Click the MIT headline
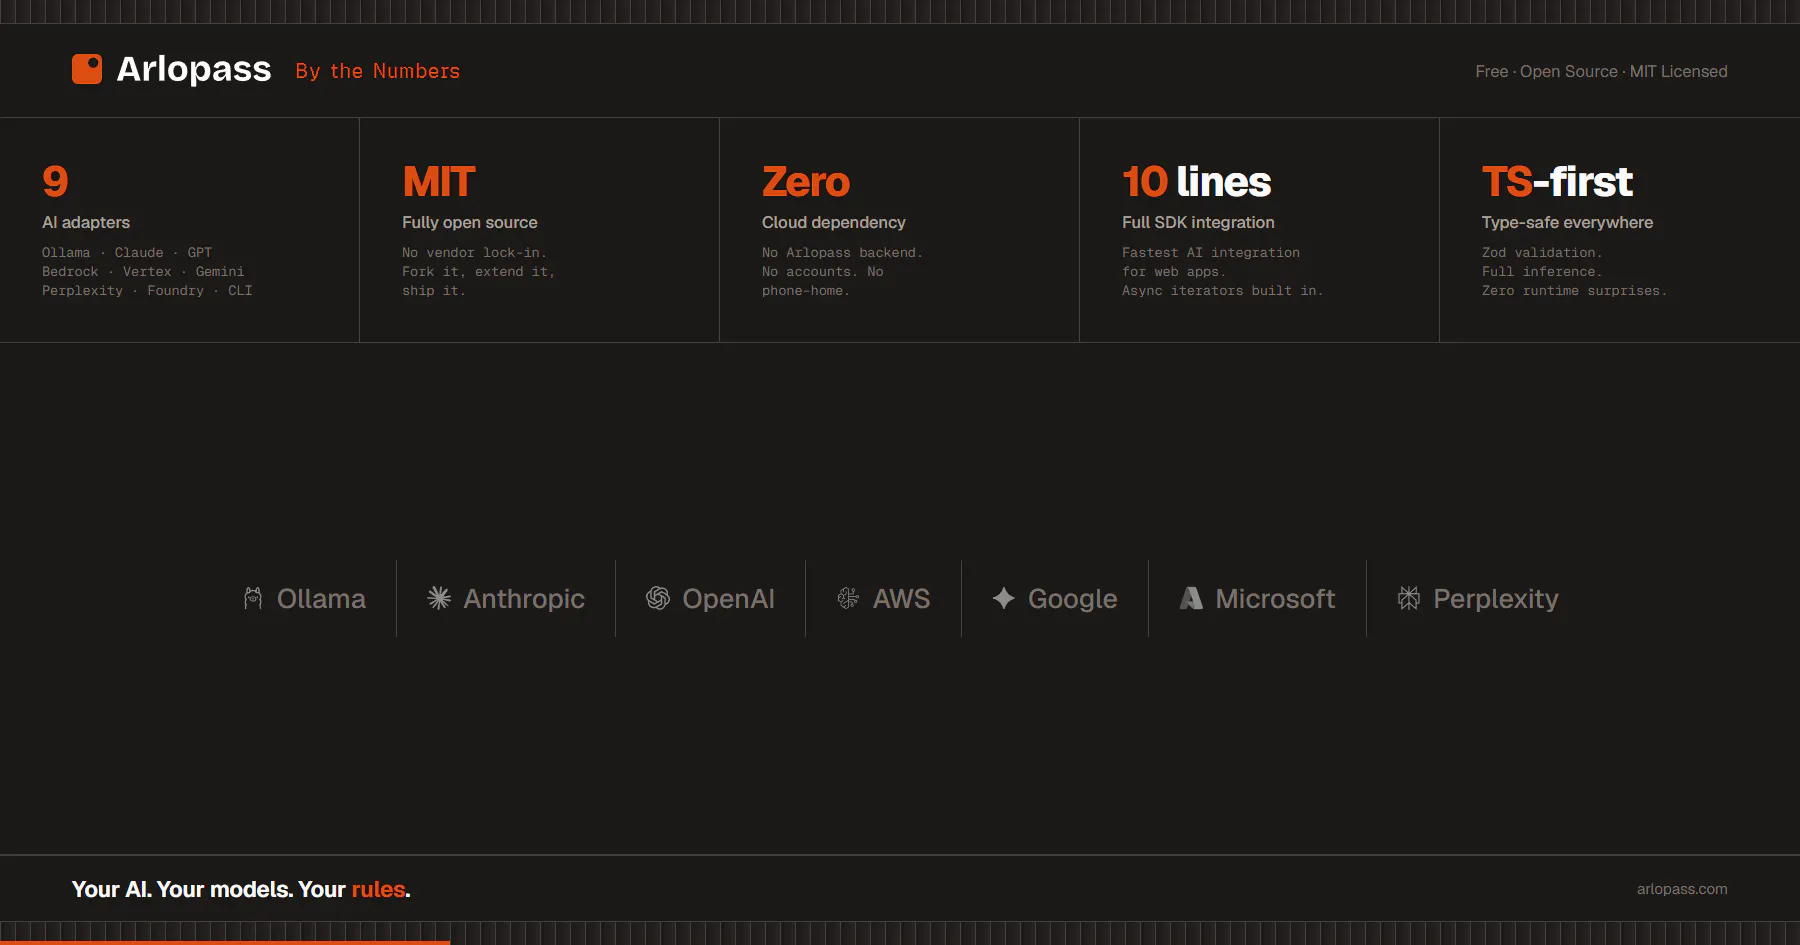Viewport: 1800px width, 945px height. 439,182
